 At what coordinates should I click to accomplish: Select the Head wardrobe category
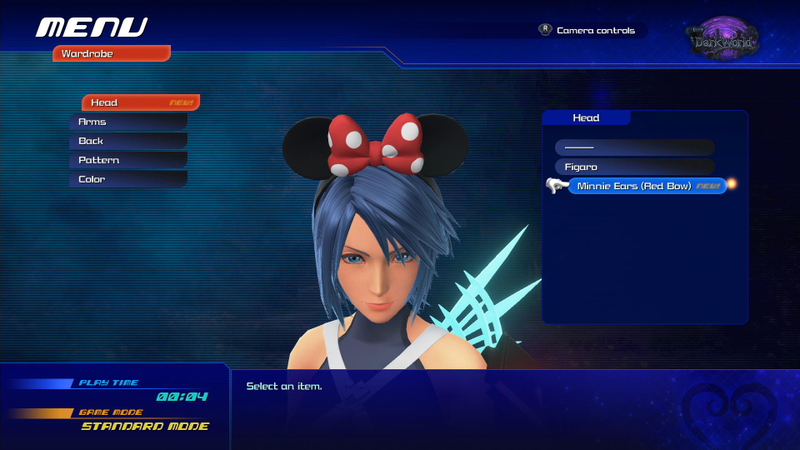141,103
